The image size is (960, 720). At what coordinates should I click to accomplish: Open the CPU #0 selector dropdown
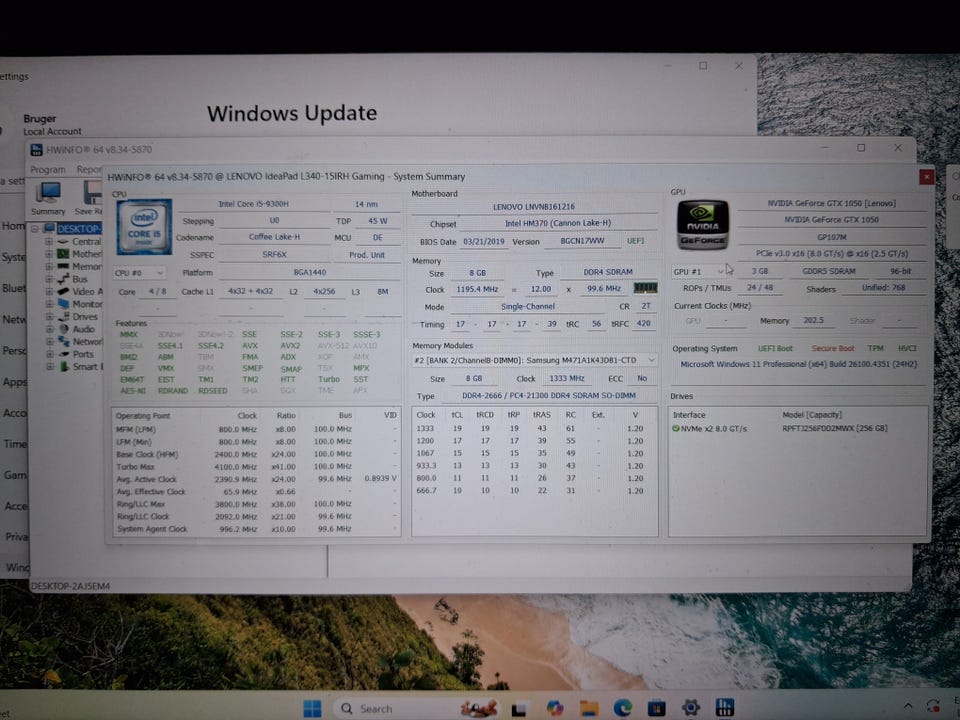coord(140,272)
